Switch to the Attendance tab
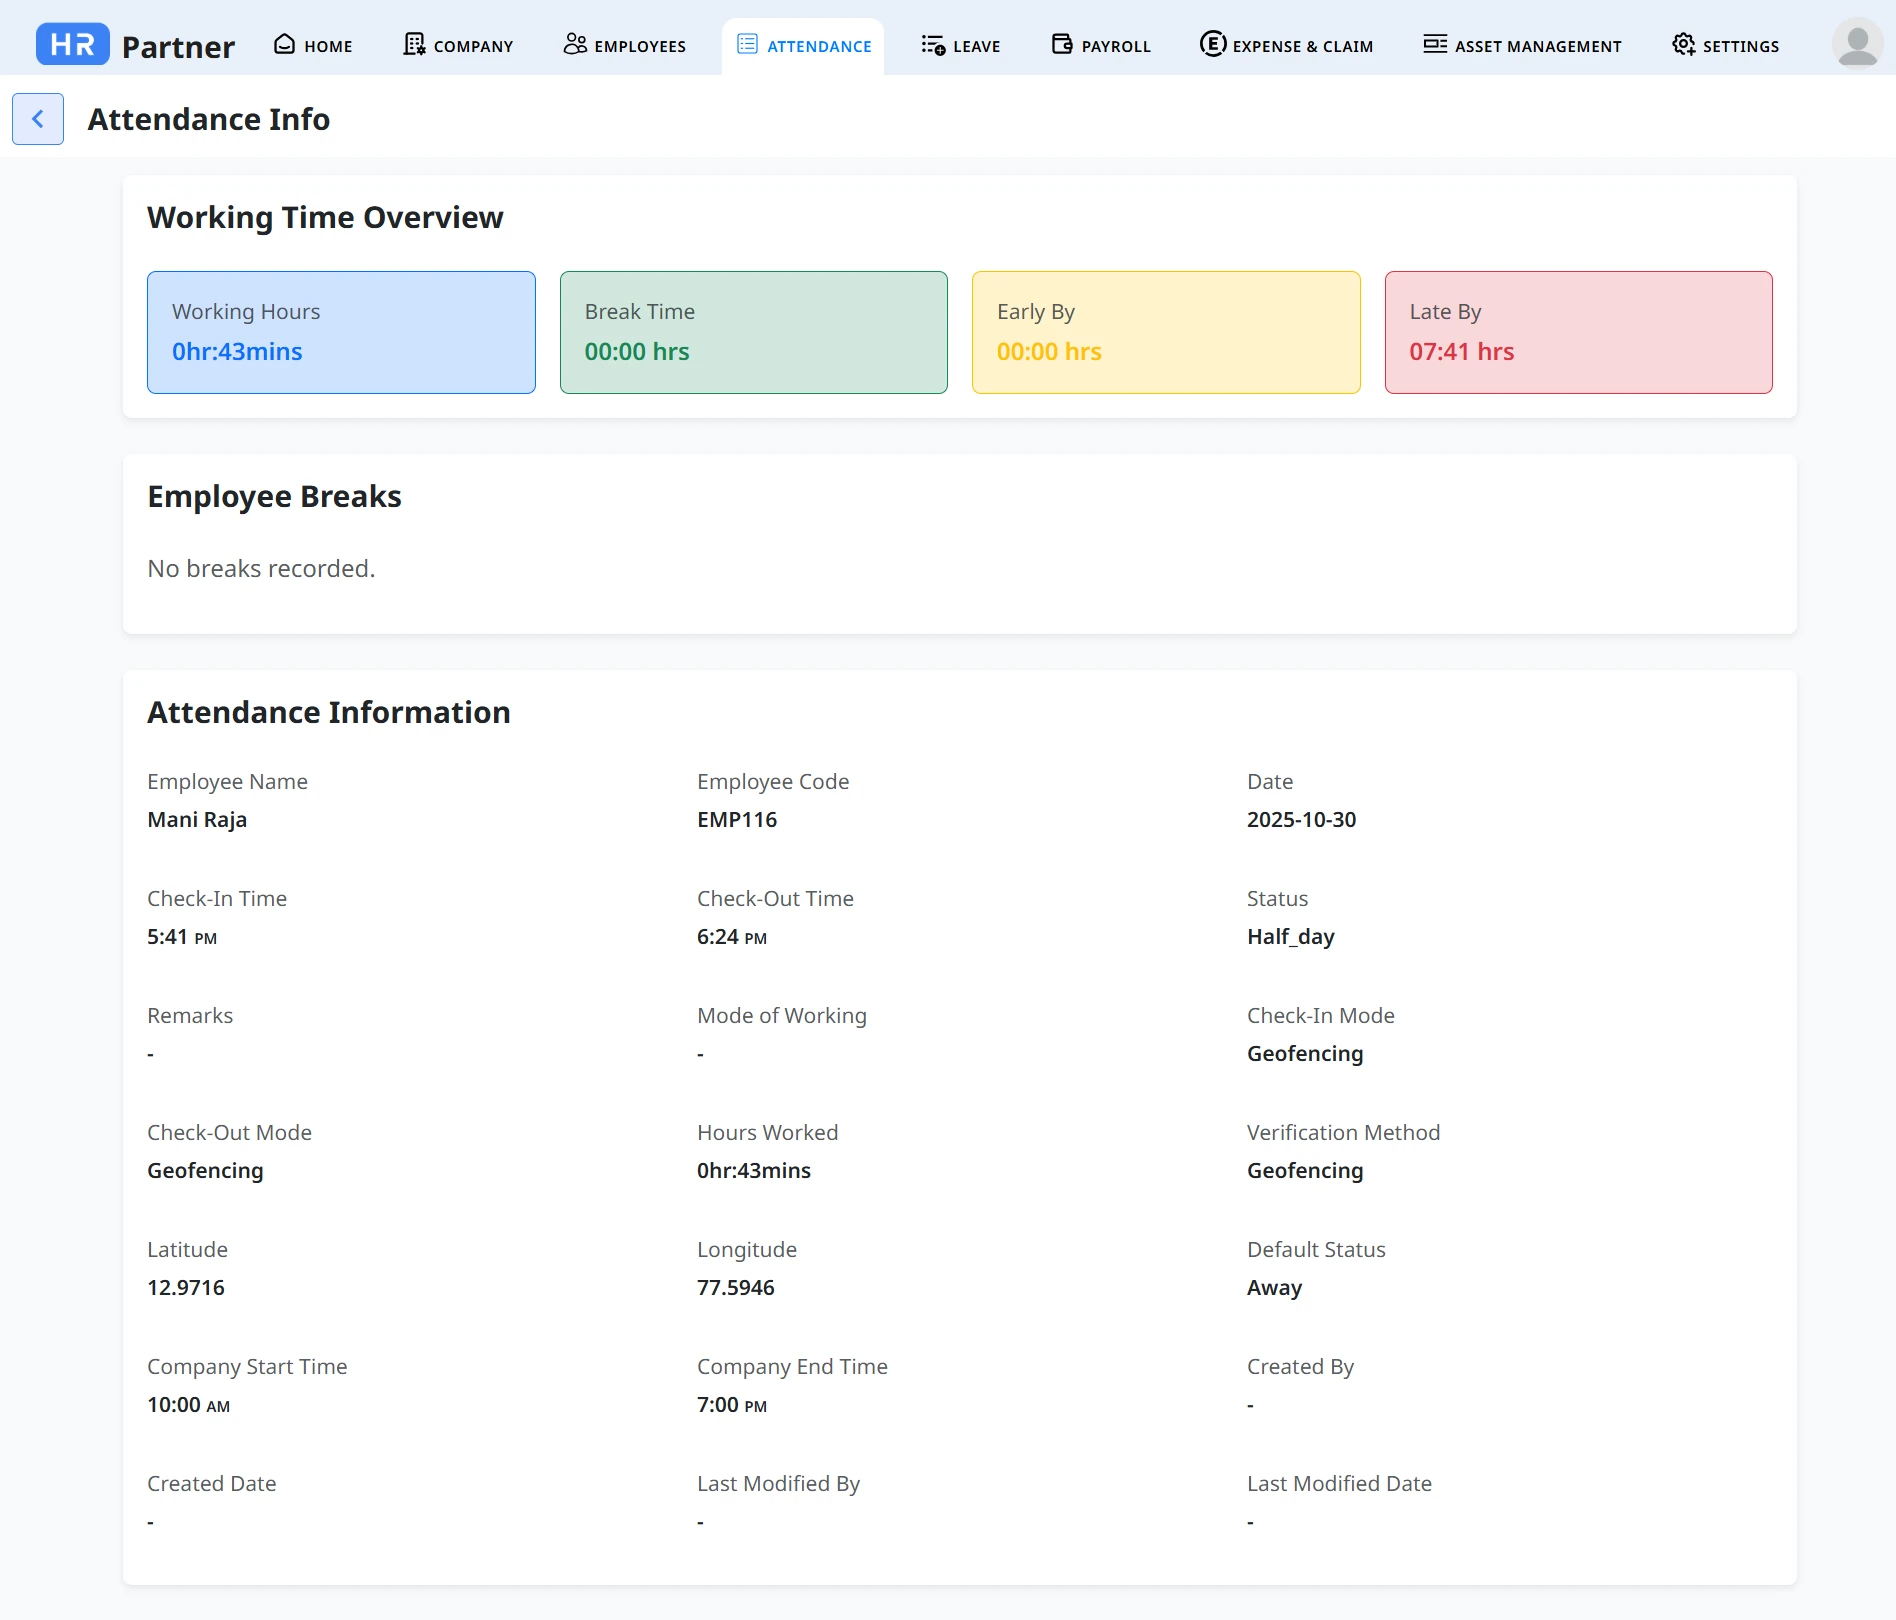 click(x=804, y=46)
